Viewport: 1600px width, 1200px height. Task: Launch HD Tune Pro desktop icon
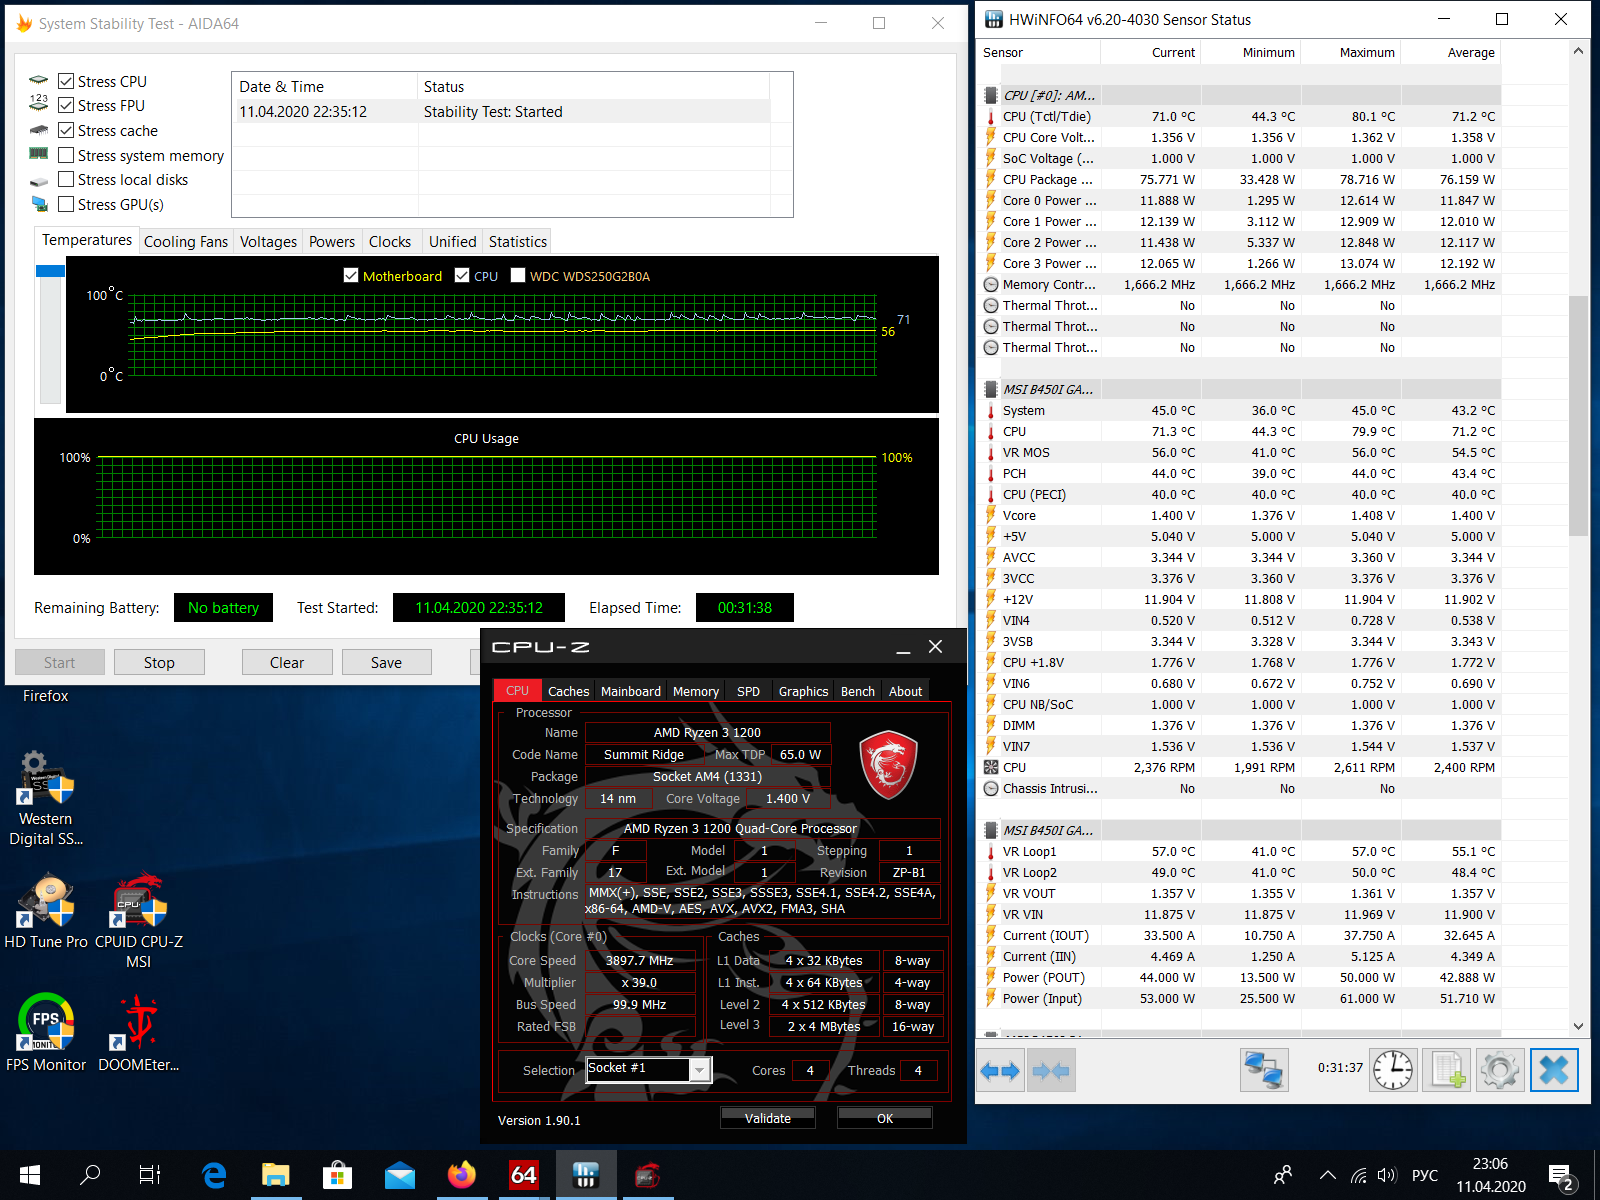point(46,910)
